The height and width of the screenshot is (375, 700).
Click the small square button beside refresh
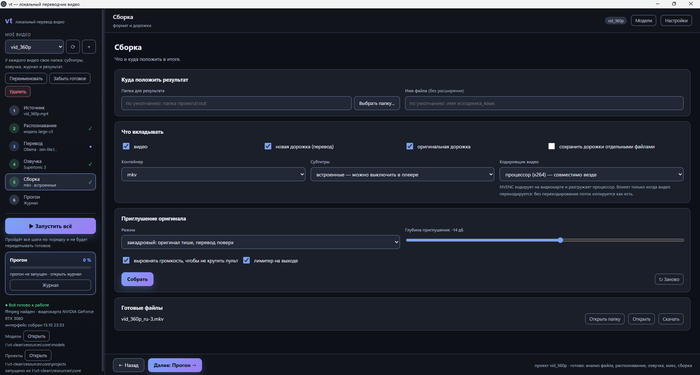[89, 46]
